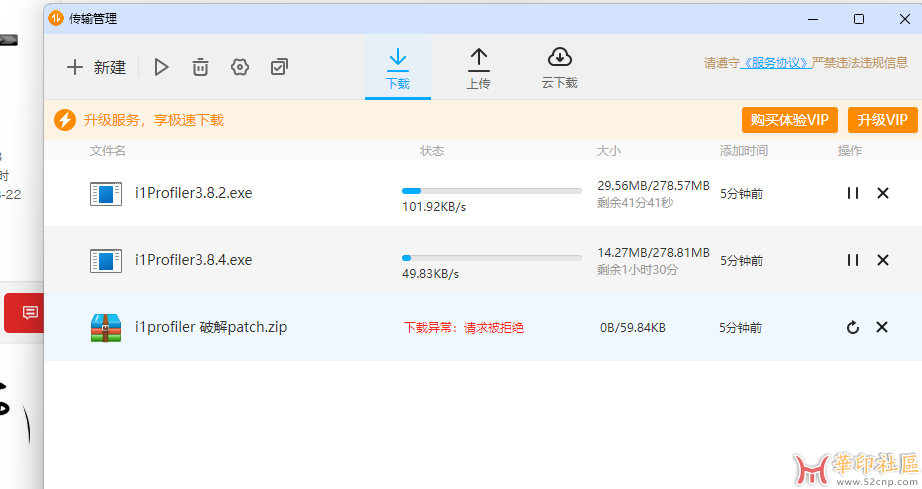The image size is (922, 489).
Task: Click the 传输管理 app logo icon
Action: 55,18
